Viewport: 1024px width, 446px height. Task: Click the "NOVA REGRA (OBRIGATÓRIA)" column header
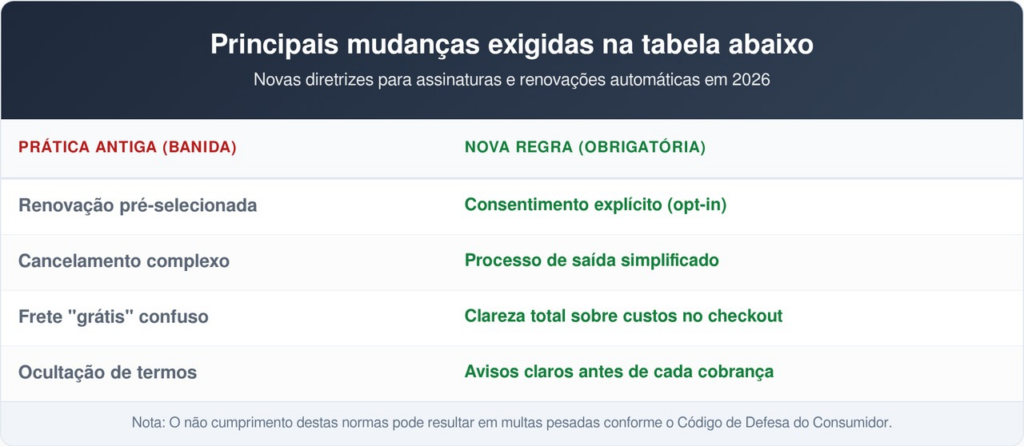point(585,147)
